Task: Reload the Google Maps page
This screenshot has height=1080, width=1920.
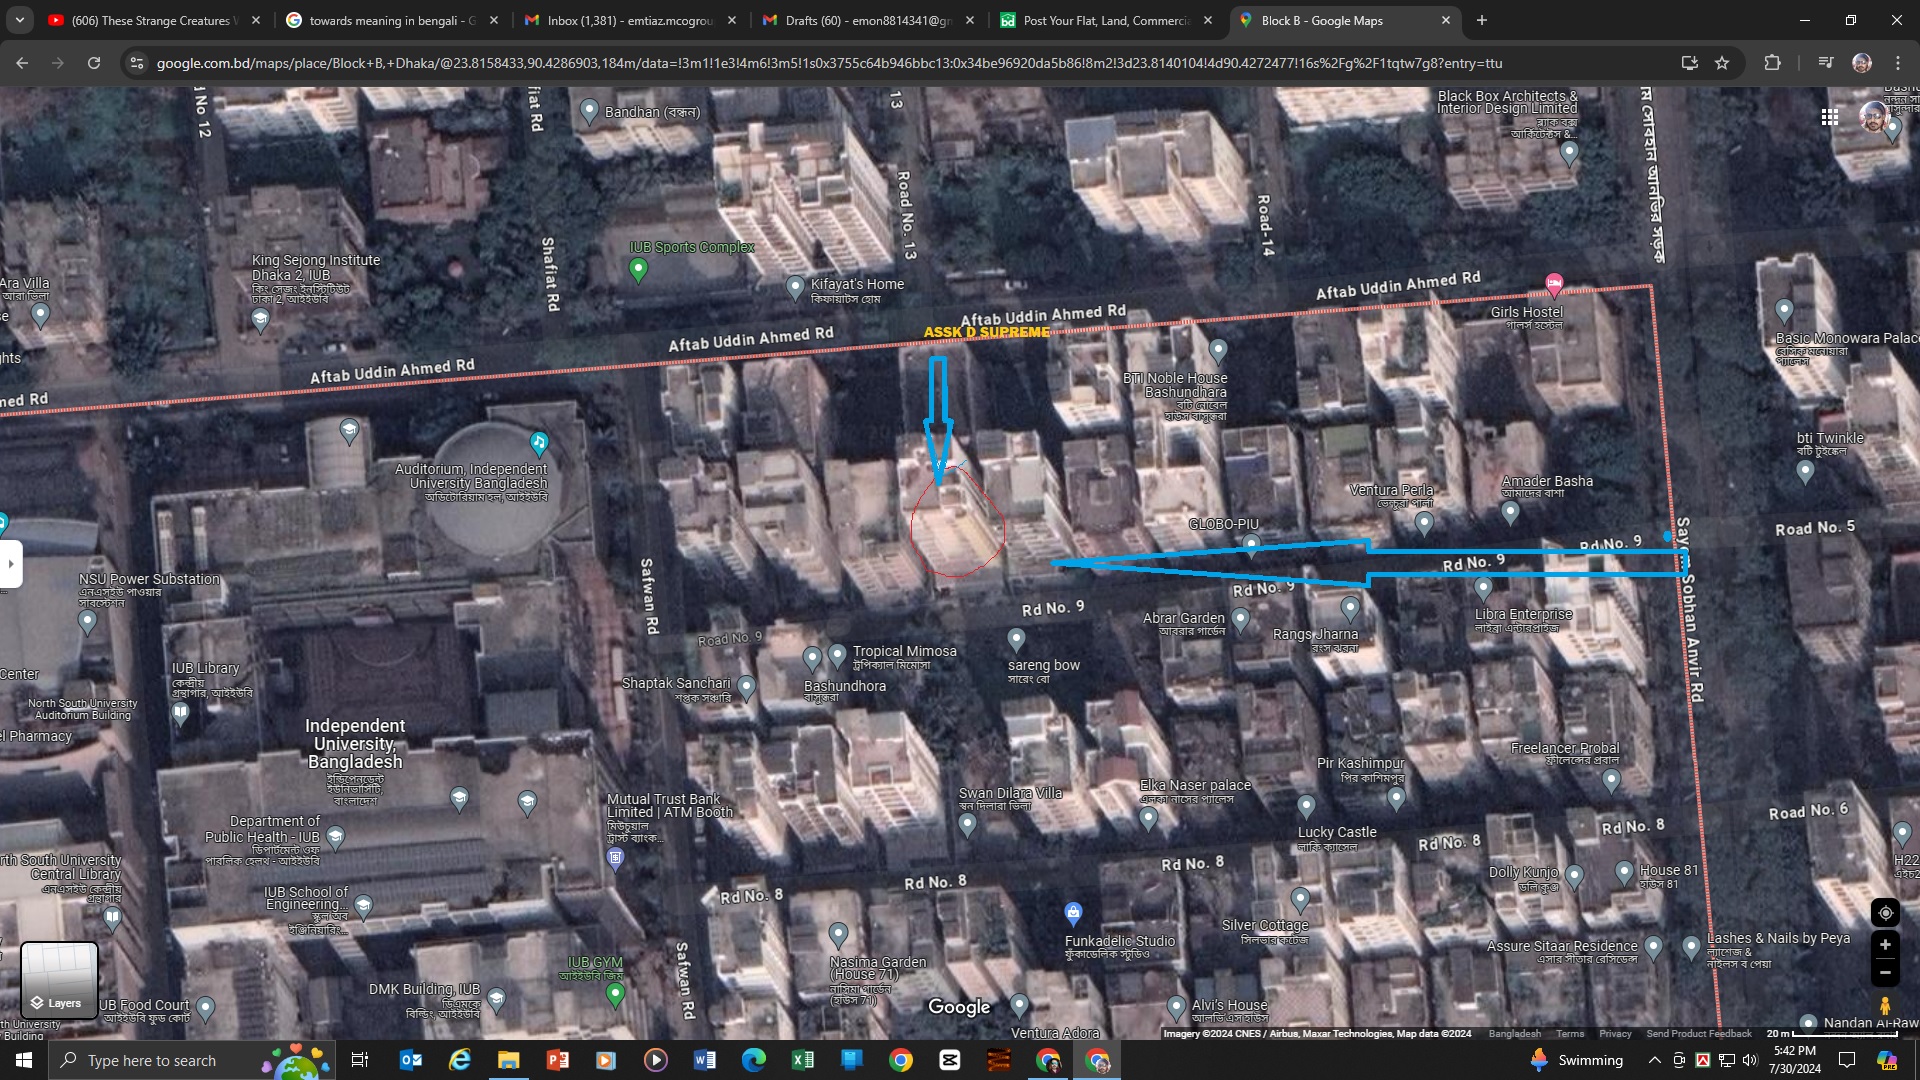Action: pyautogui.click(x=94, y=63)
